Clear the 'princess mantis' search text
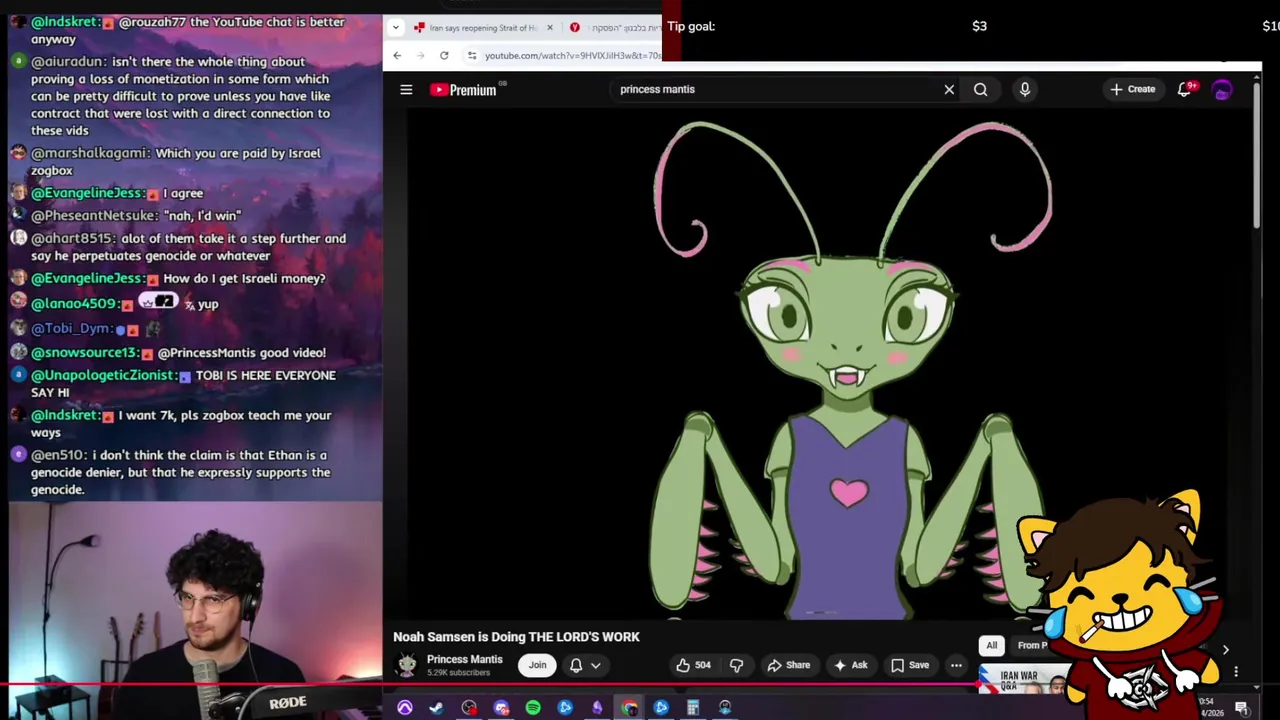This screenshot has height=720, width=1280. 949,90
